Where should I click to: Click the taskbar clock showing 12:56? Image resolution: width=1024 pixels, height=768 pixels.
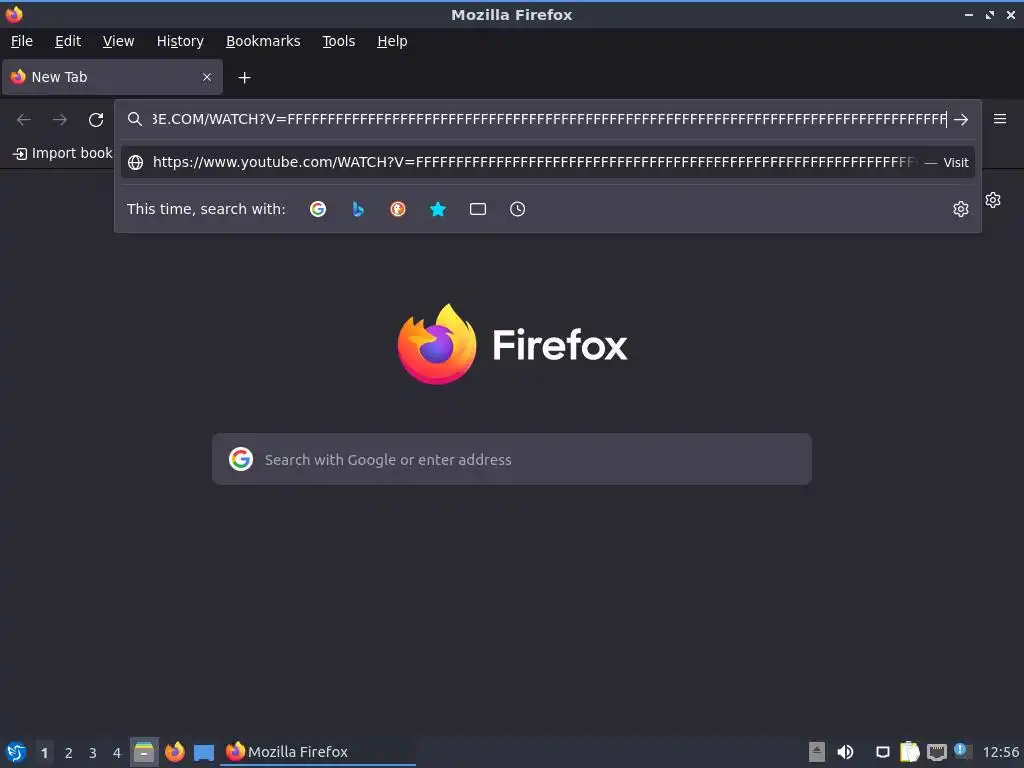(1000, 752)
